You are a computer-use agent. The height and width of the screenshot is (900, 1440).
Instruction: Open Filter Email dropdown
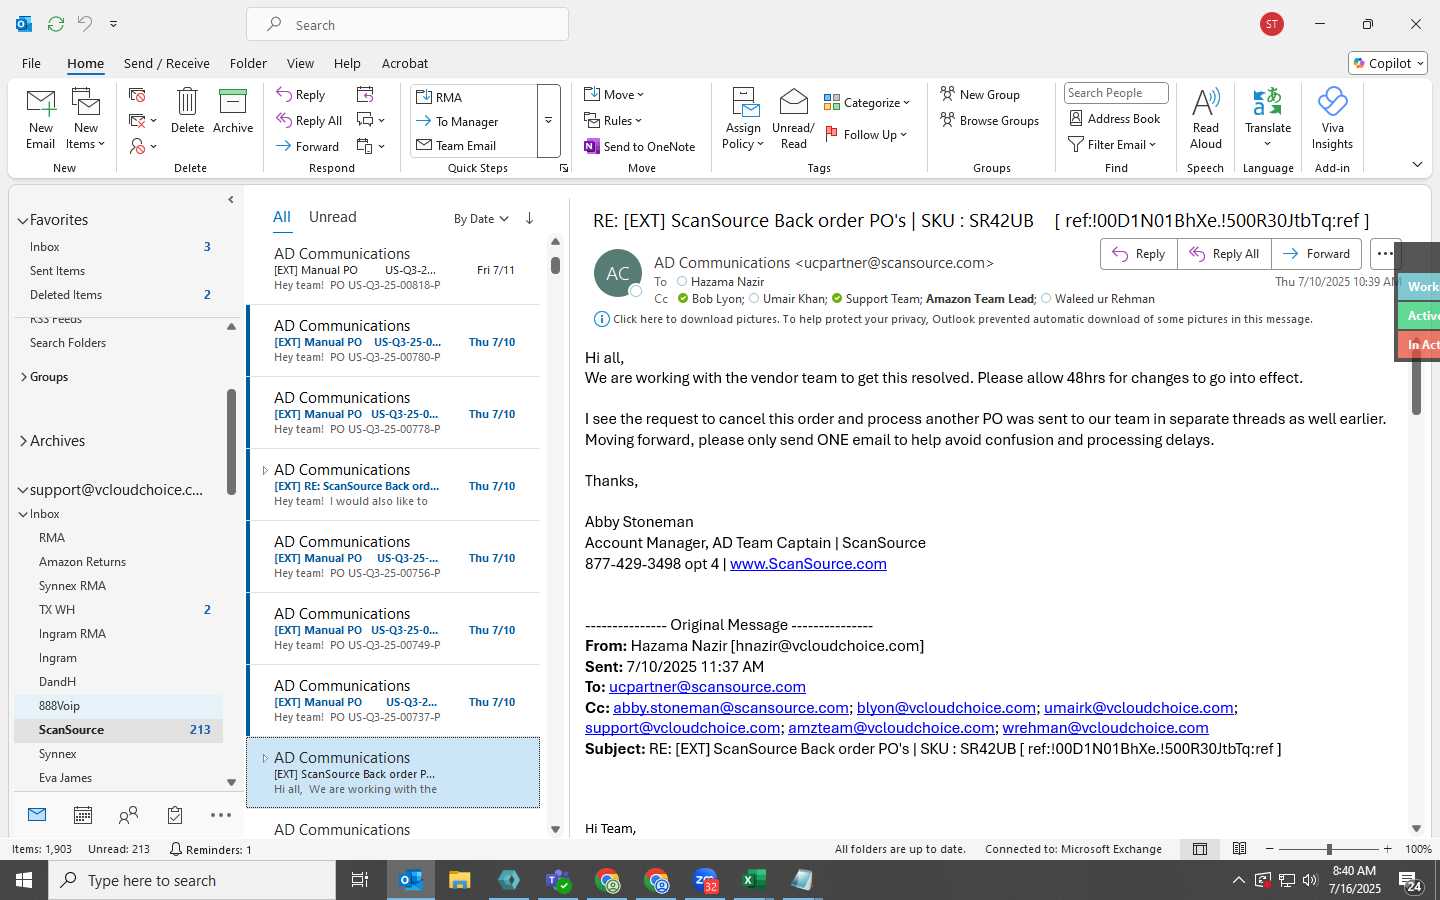[1112, 145]
